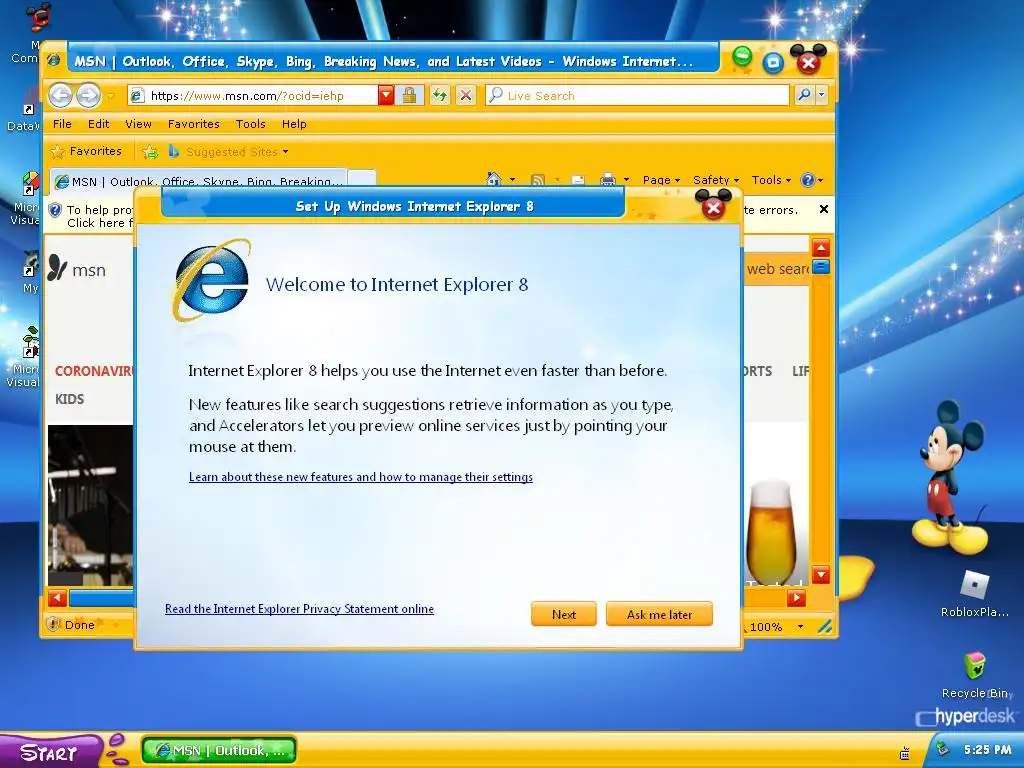Go back with the IE Back arrow
This screenshot has height=768, width=1024.
click(61, 95)
